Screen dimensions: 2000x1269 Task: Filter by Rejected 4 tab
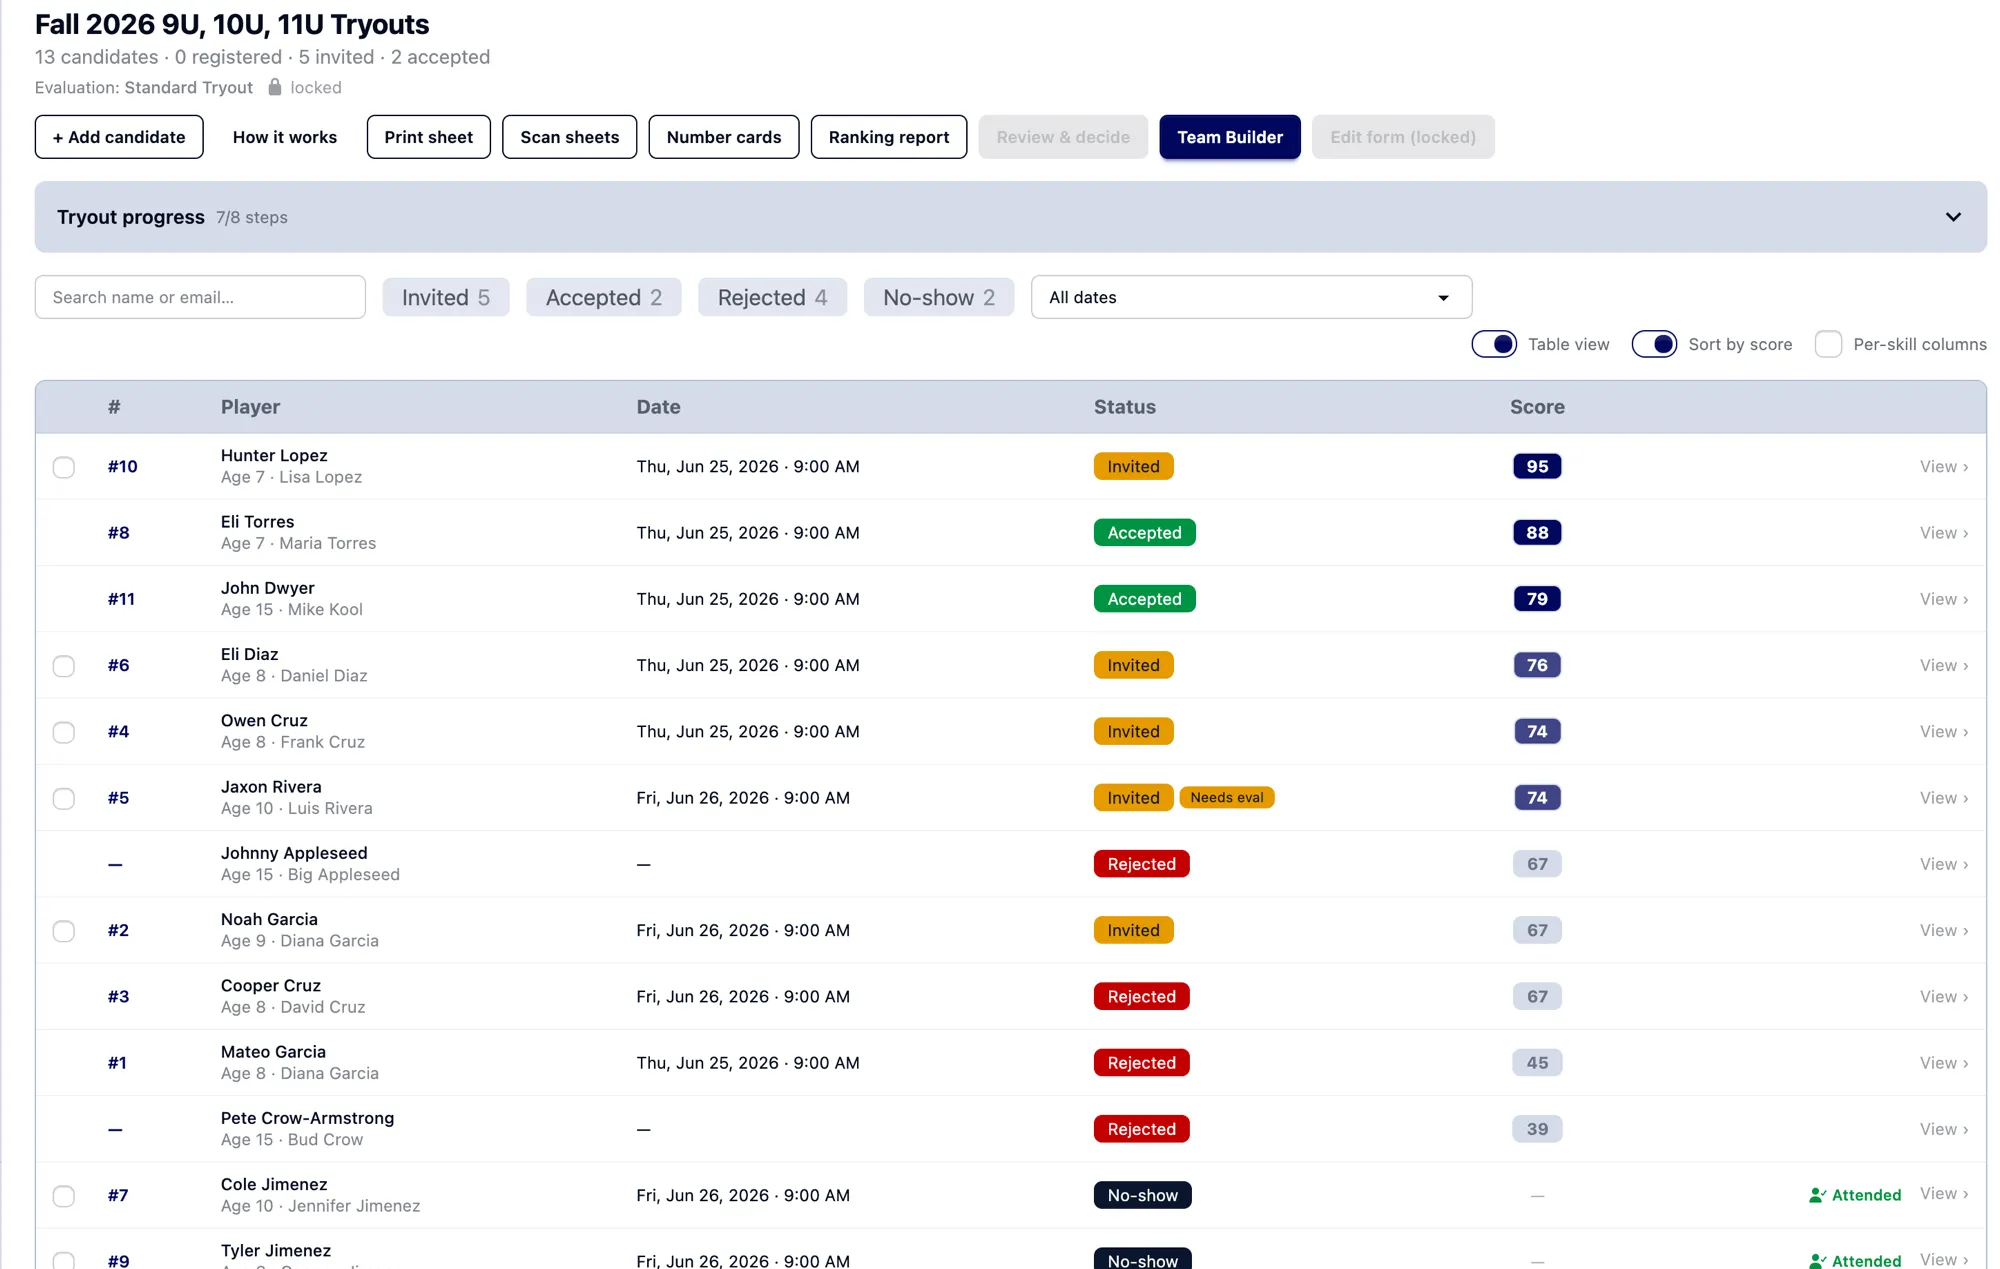click(772, 297)
